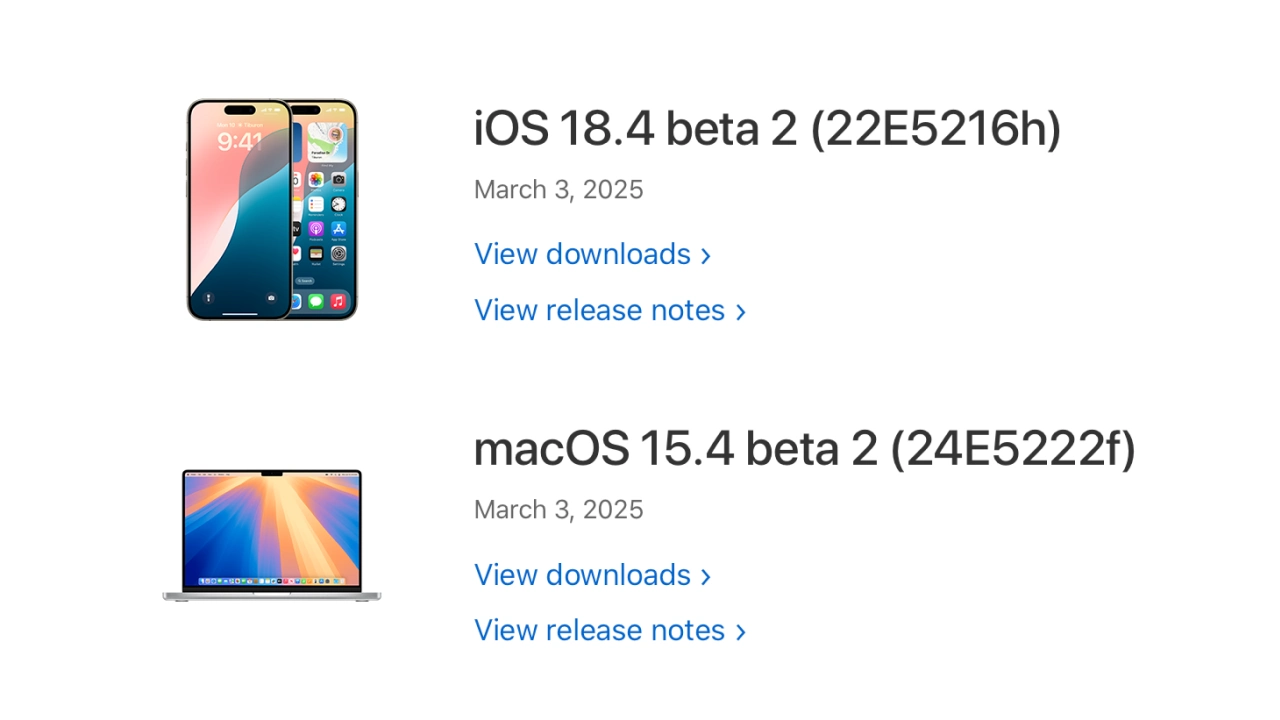Click the iOS 18.4 beta 2 heading

pyautogui.click(x=767, y=129)
